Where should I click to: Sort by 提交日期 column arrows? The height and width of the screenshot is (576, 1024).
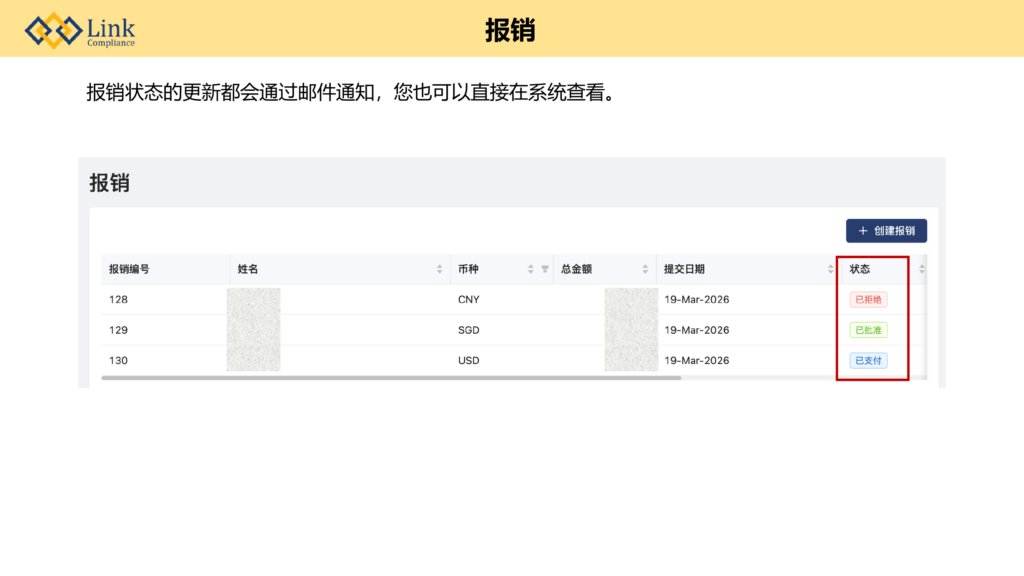tap(830, 269)
